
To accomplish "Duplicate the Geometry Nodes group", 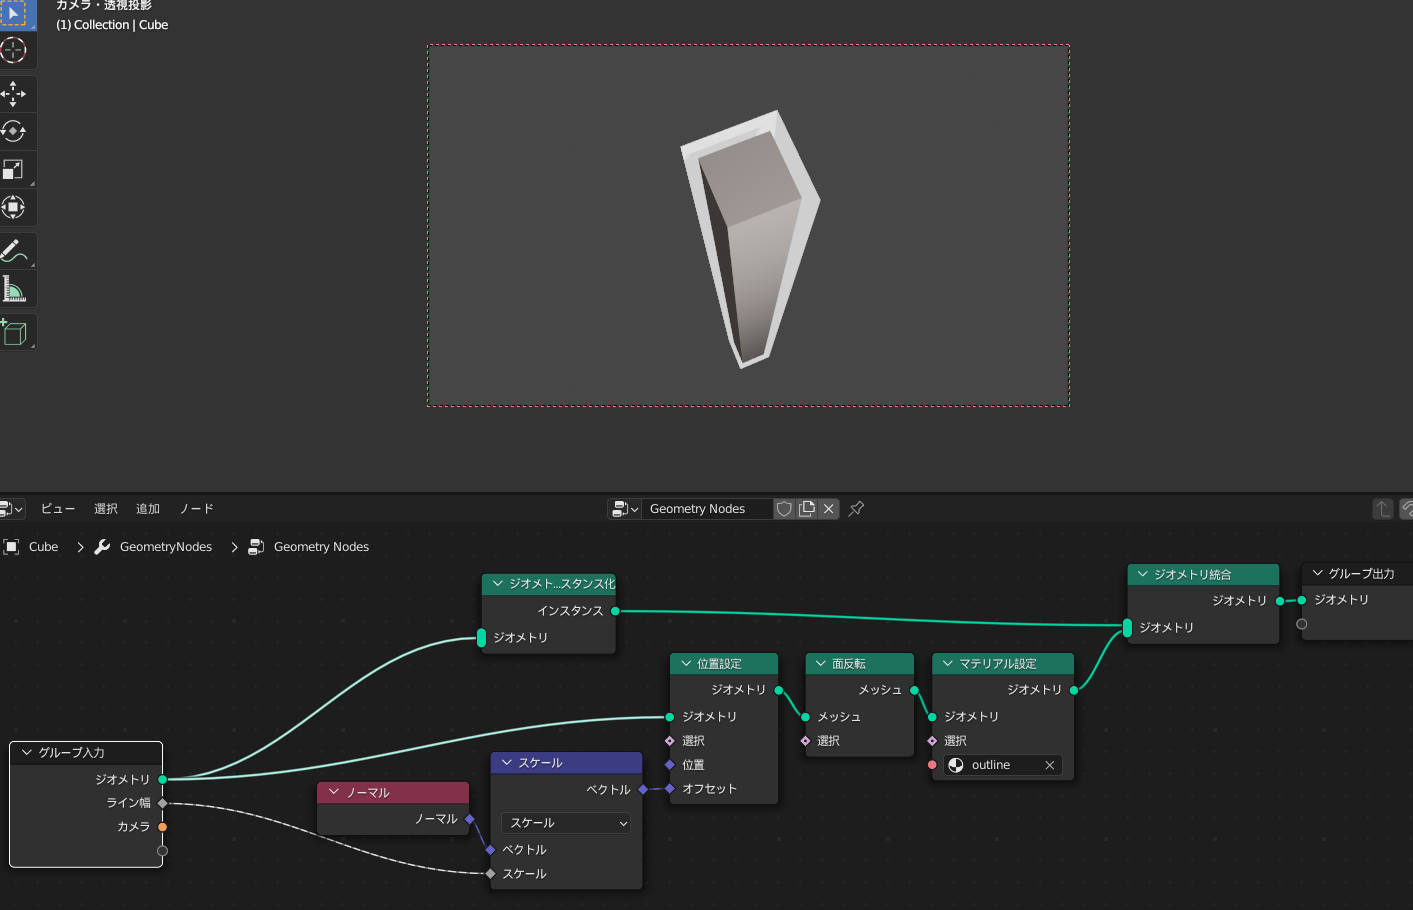I will point(807,509).
